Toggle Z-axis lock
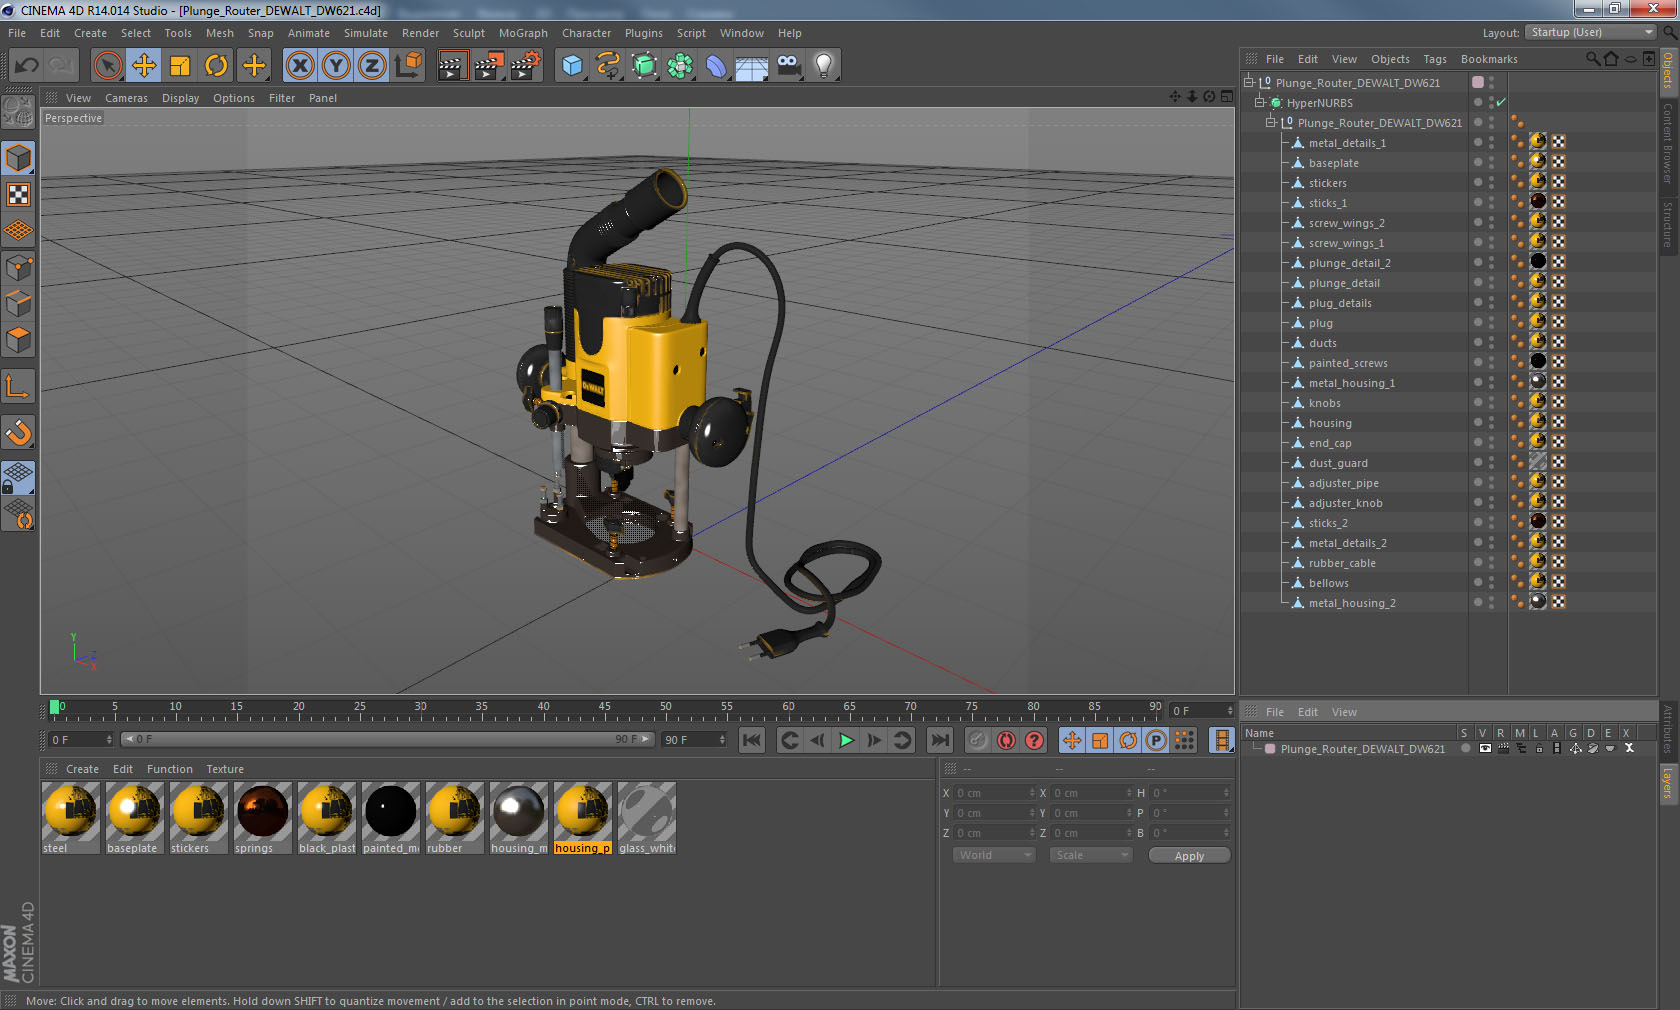This screenshot has width=1680, height=1010. coord(372,66)
